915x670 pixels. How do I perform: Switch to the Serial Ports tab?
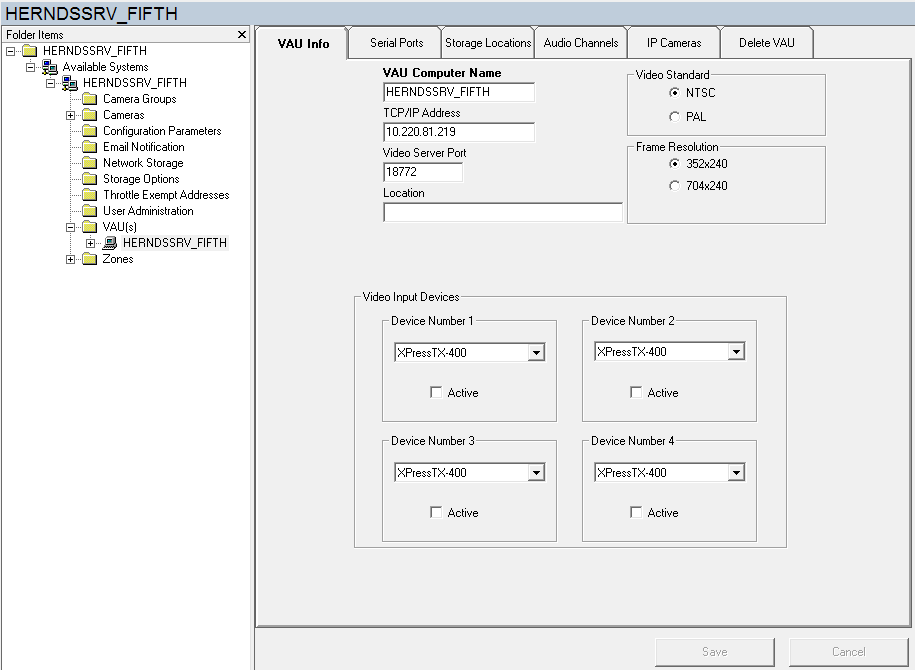pos(394,42)
